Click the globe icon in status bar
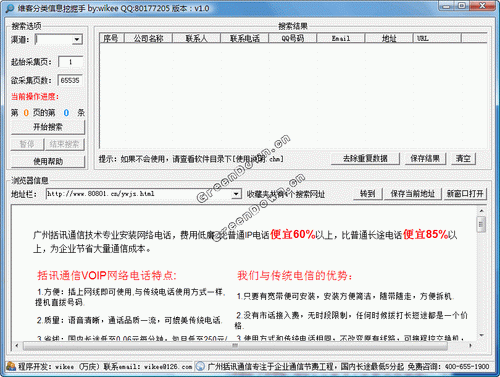This screenshot has height=377, width=500. (x=200, y=366)
